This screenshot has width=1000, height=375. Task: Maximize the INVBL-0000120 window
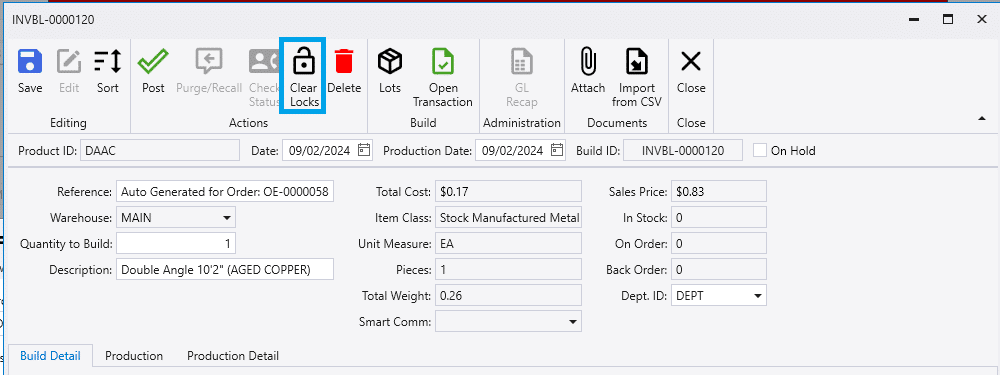[948, 19]
